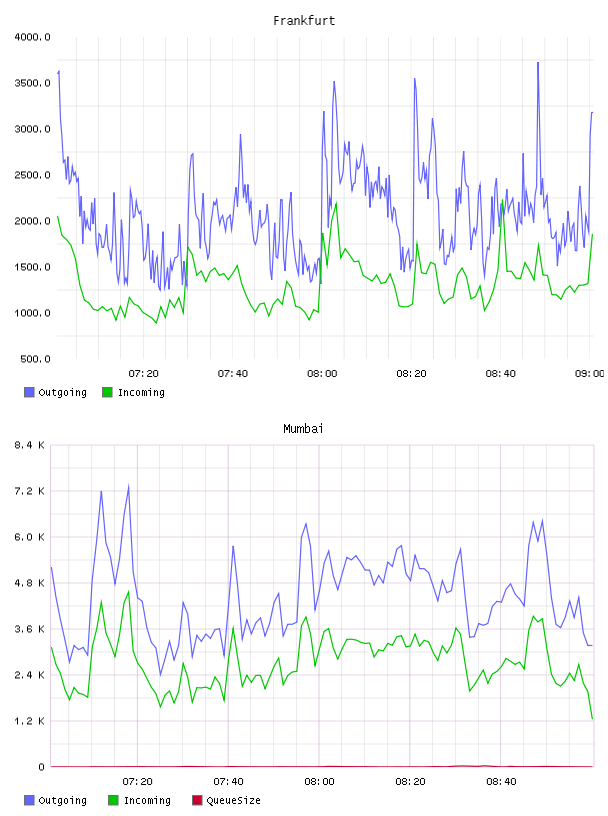Screen dimensions: 608x816
Task: Click Frankfurt x-axis label 09:00
Action: tap(590, 374)
